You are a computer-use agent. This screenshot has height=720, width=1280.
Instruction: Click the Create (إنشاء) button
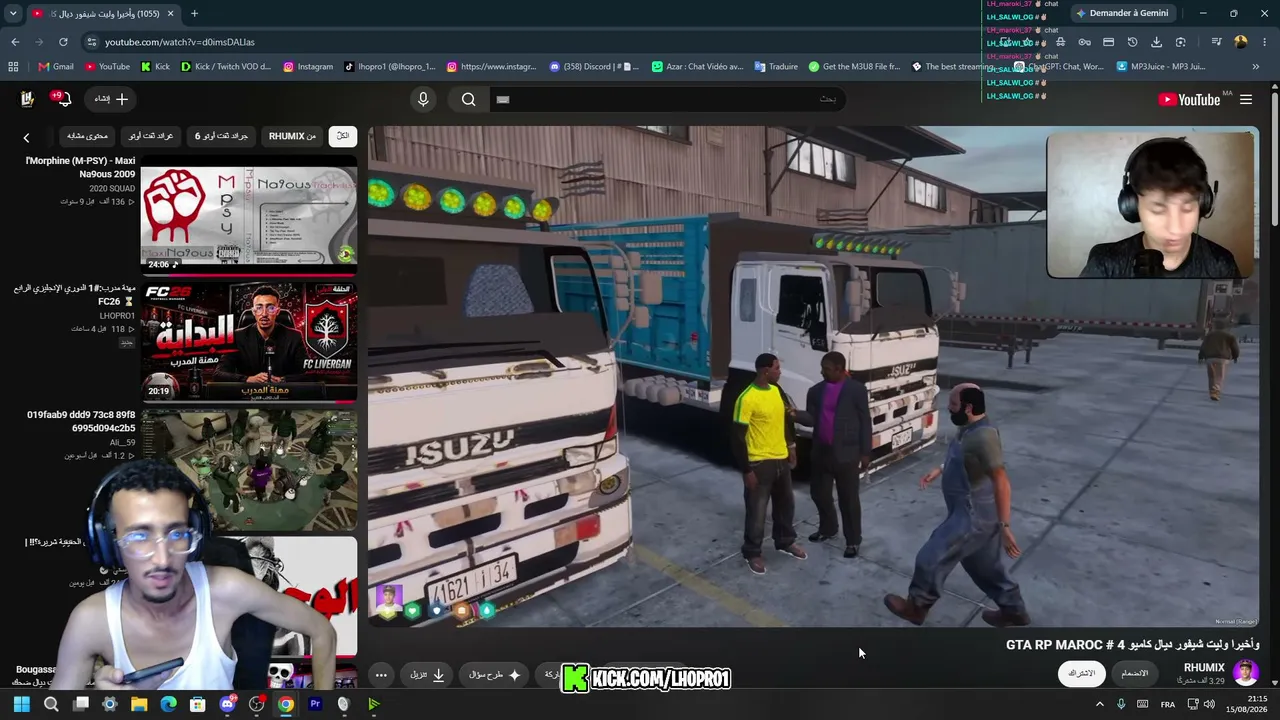(111, 99)
